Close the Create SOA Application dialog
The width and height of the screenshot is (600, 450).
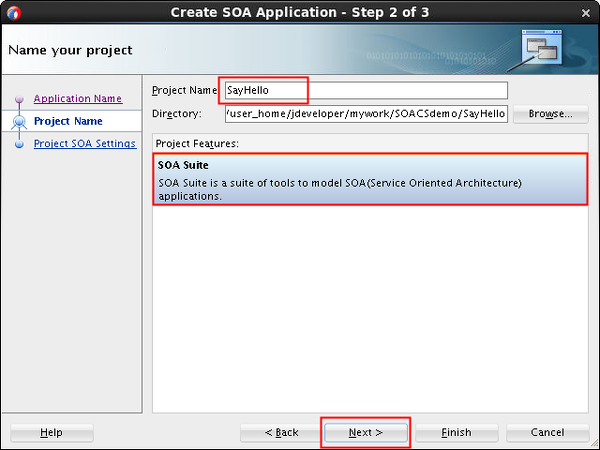585,13
